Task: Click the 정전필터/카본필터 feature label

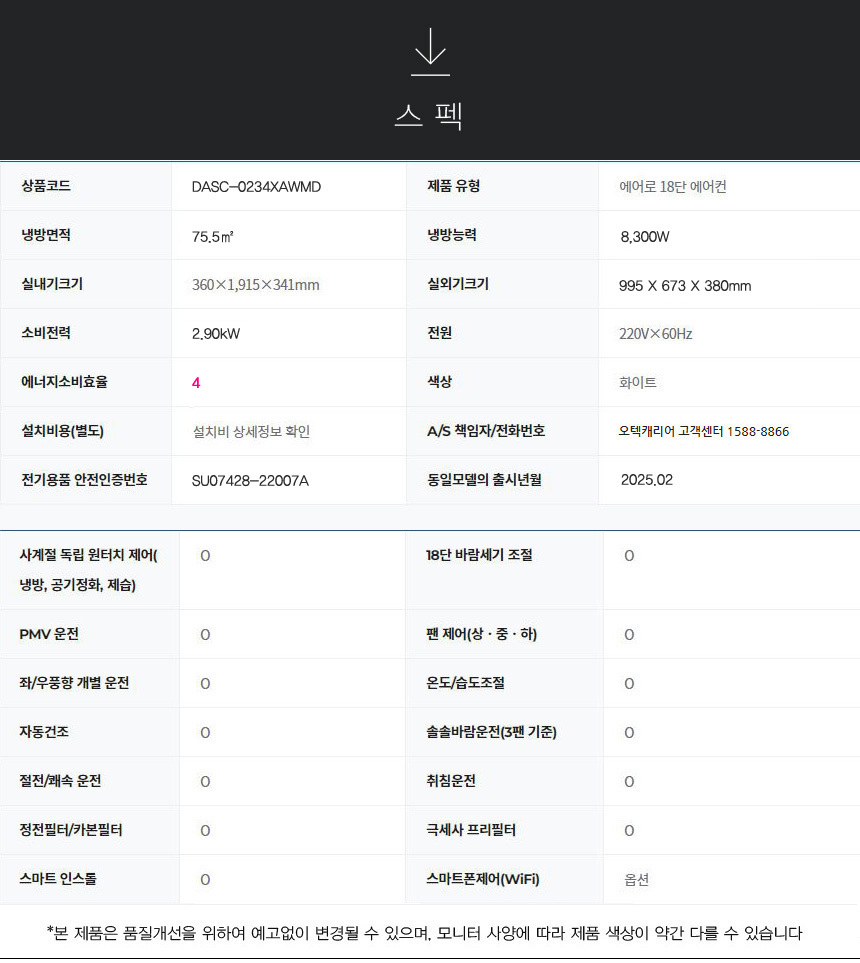Action: coord(71,830)
